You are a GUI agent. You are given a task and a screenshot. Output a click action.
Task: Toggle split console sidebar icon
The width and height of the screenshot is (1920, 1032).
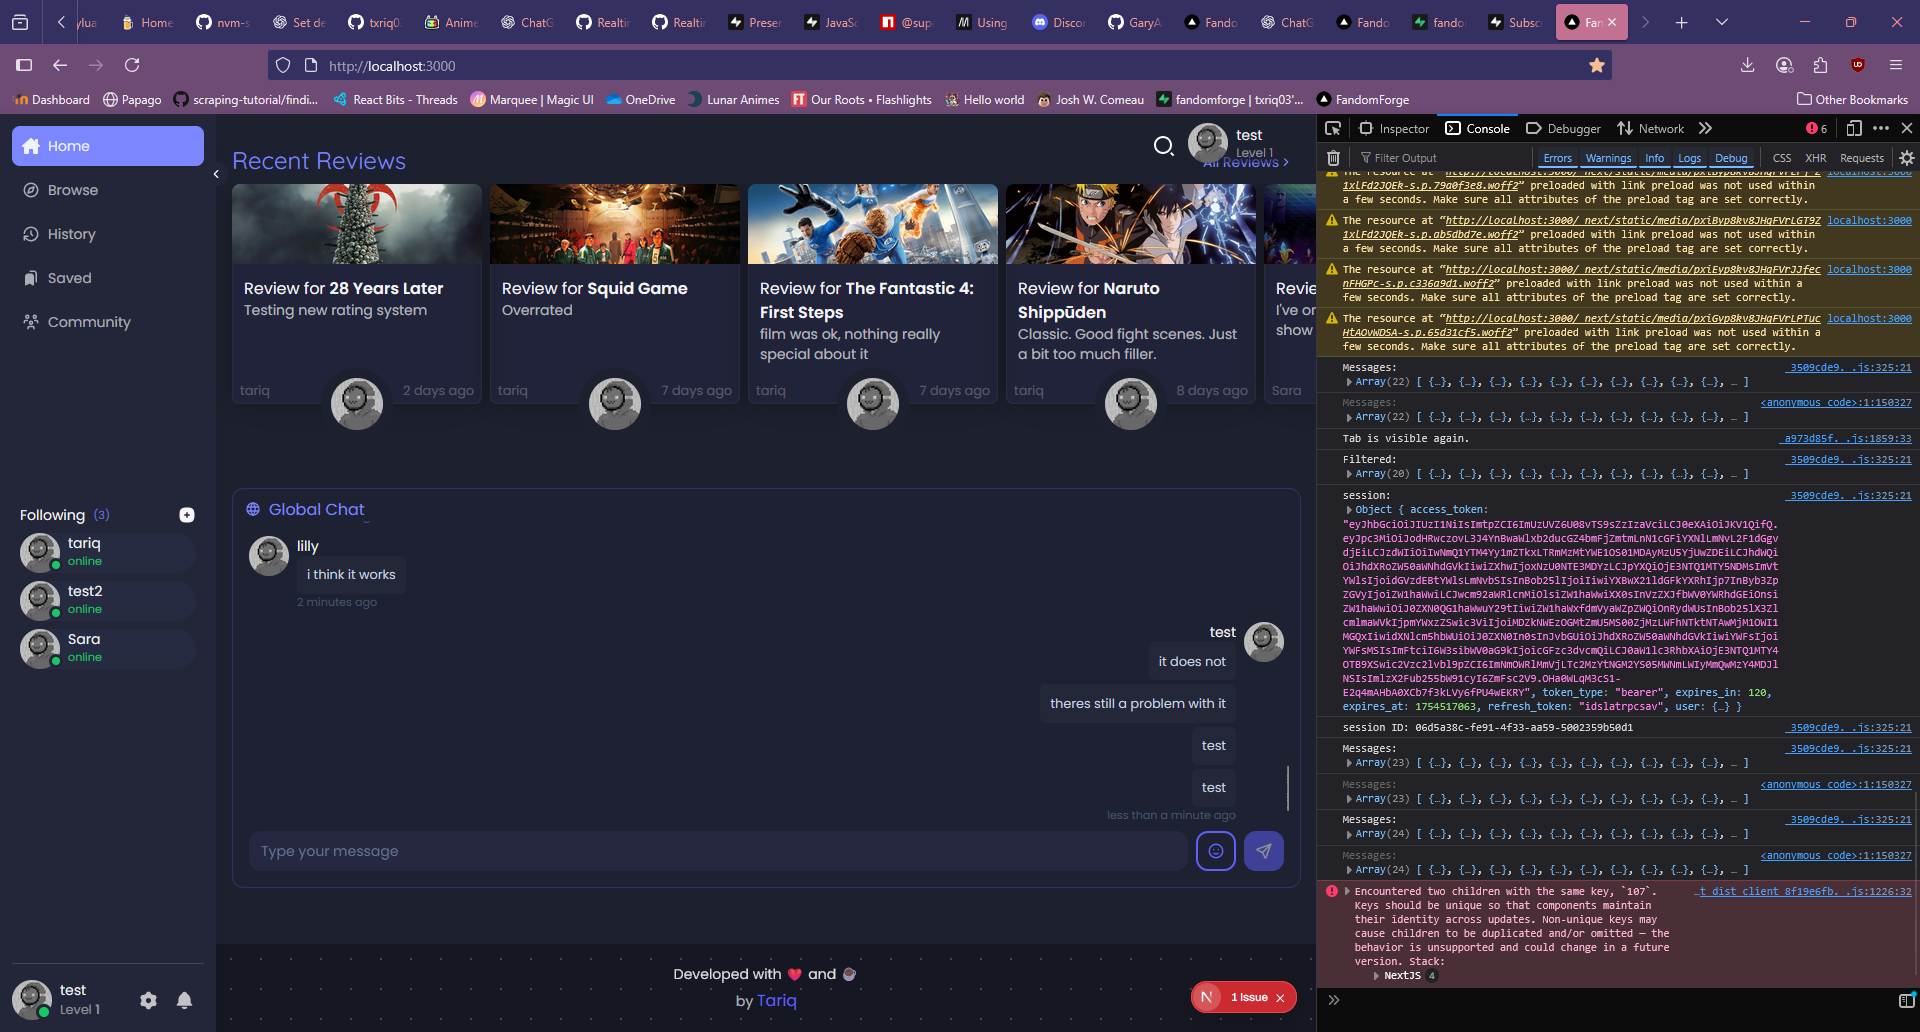[1906, 1000]
